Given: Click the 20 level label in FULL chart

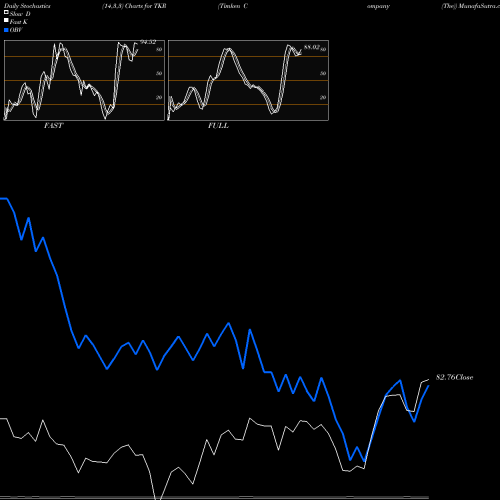Looking at the screenshot, I should click(323, 97).
